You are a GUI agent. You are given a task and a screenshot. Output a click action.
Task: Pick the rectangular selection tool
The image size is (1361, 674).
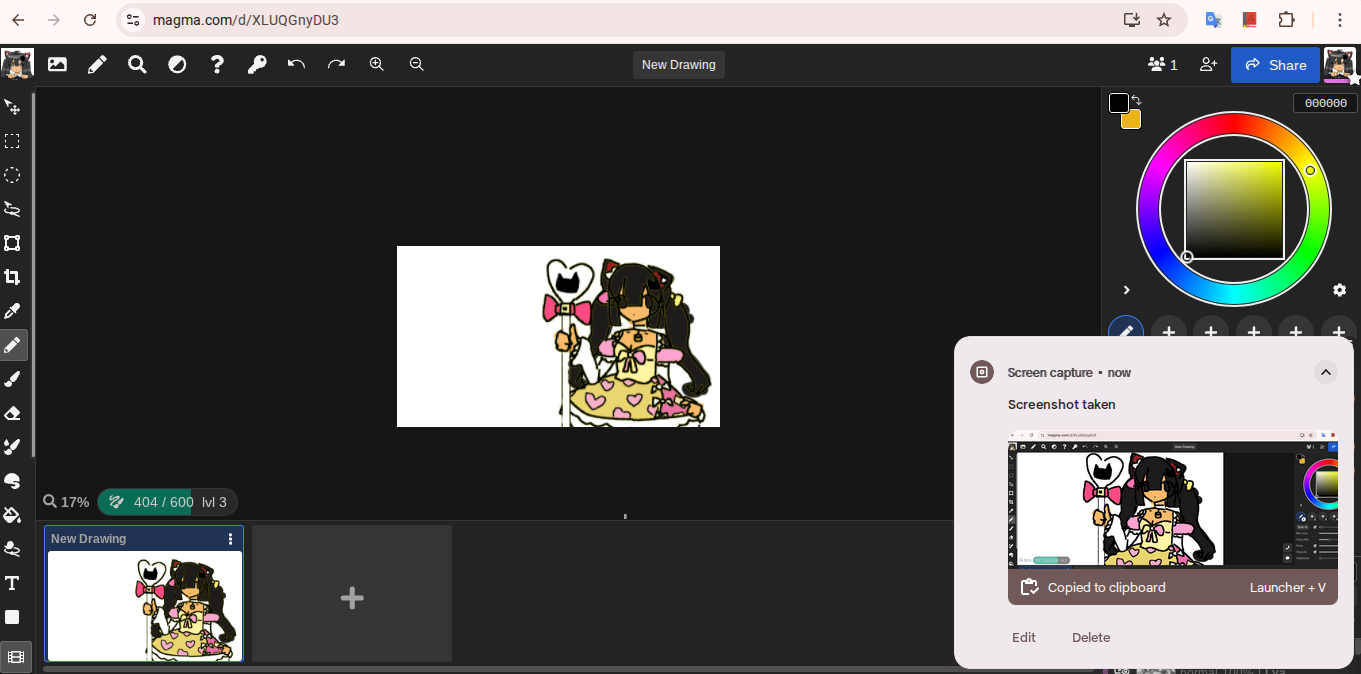tap(13, 141)
